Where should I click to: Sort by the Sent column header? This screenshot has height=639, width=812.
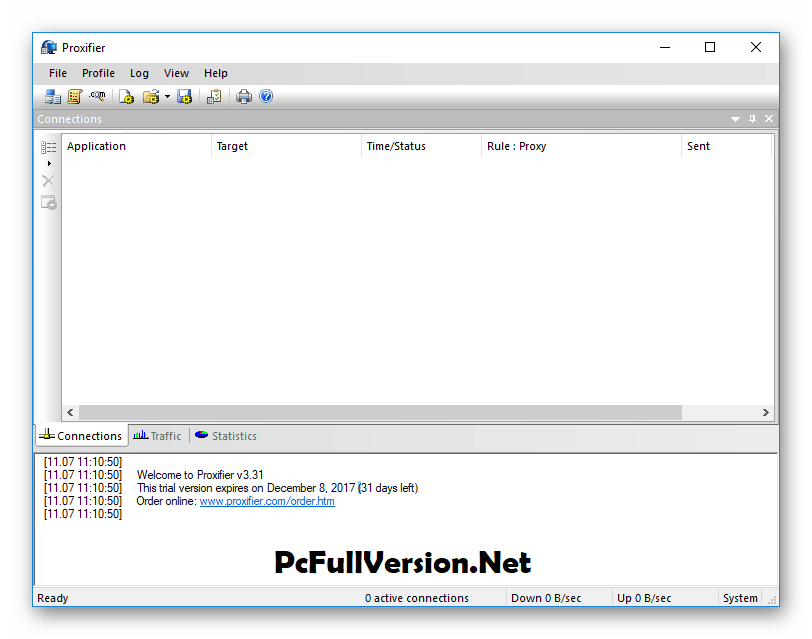(x=727, y=146)
